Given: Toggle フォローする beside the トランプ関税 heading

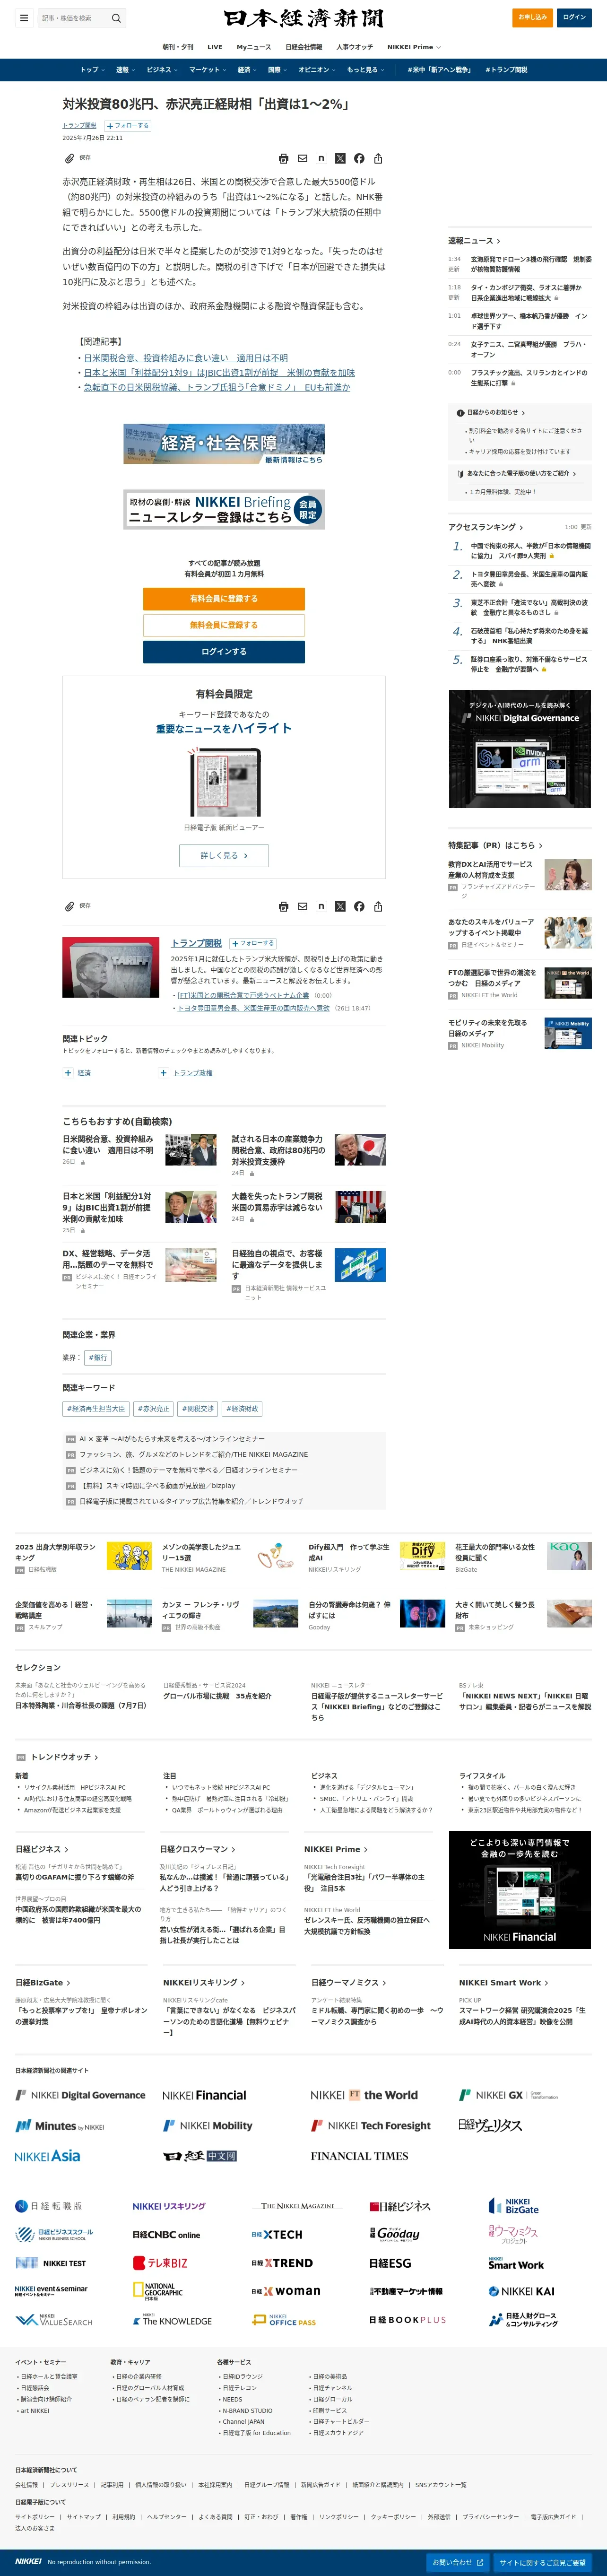Looking at the screenshot, I should [x=252, y=943].
